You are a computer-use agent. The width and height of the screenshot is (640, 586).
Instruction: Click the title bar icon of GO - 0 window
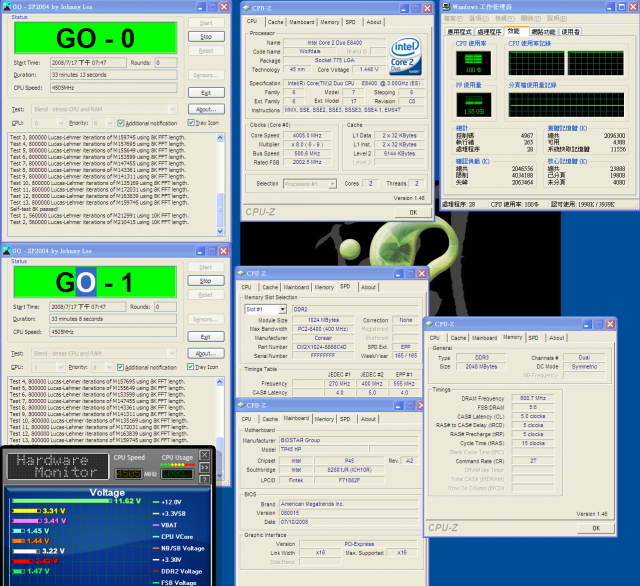click(x=7, y=7)
